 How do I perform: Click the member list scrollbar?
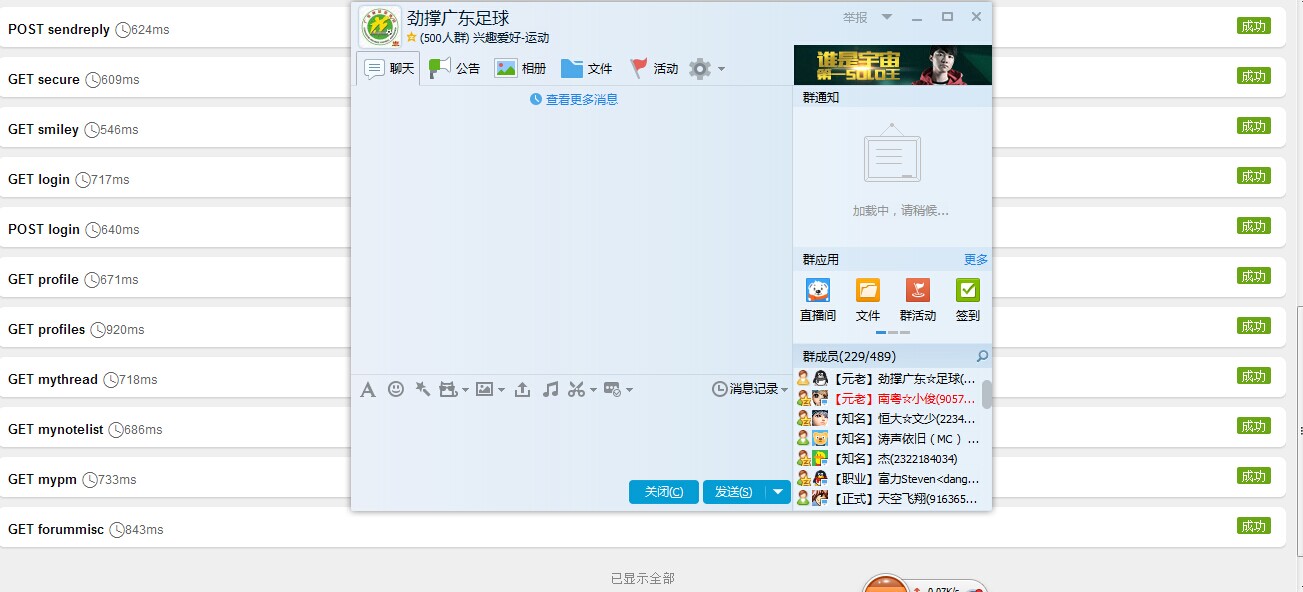click(987, 394)
